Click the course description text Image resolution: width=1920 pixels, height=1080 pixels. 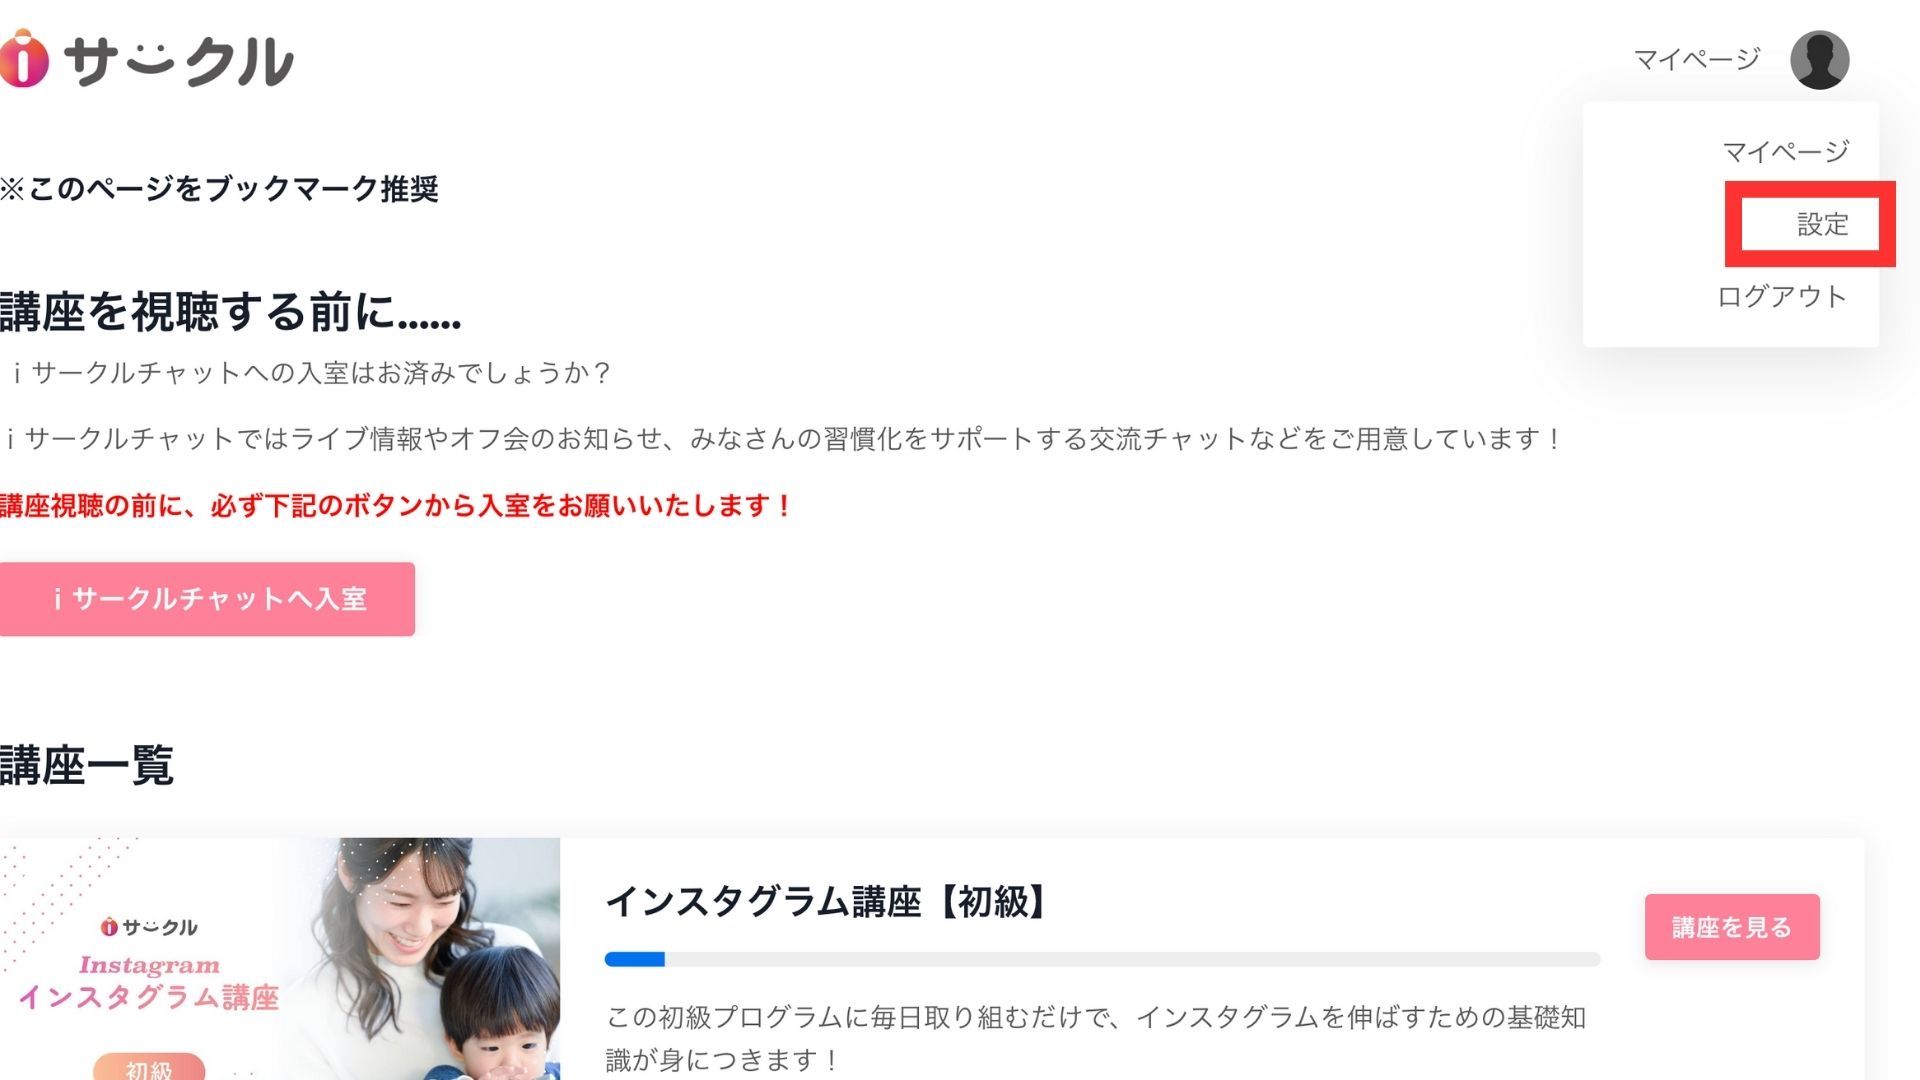click(1095, 1038)
